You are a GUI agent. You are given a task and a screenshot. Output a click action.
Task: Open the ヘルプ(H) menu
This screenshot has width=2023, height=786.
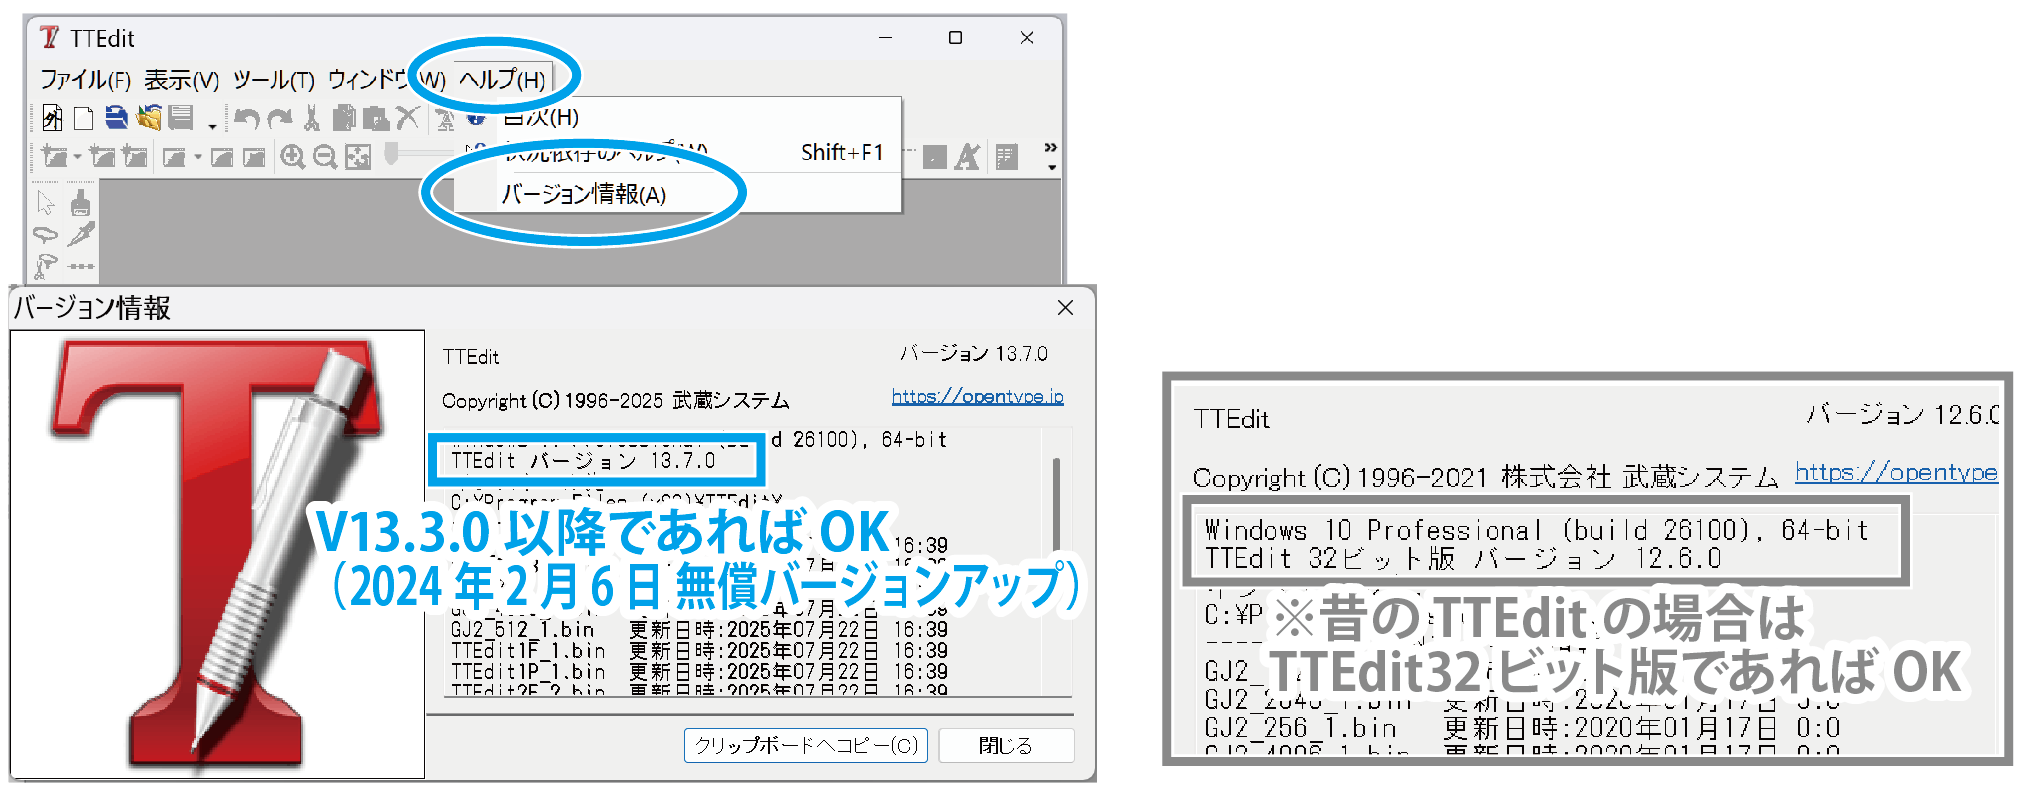(502, 79)
